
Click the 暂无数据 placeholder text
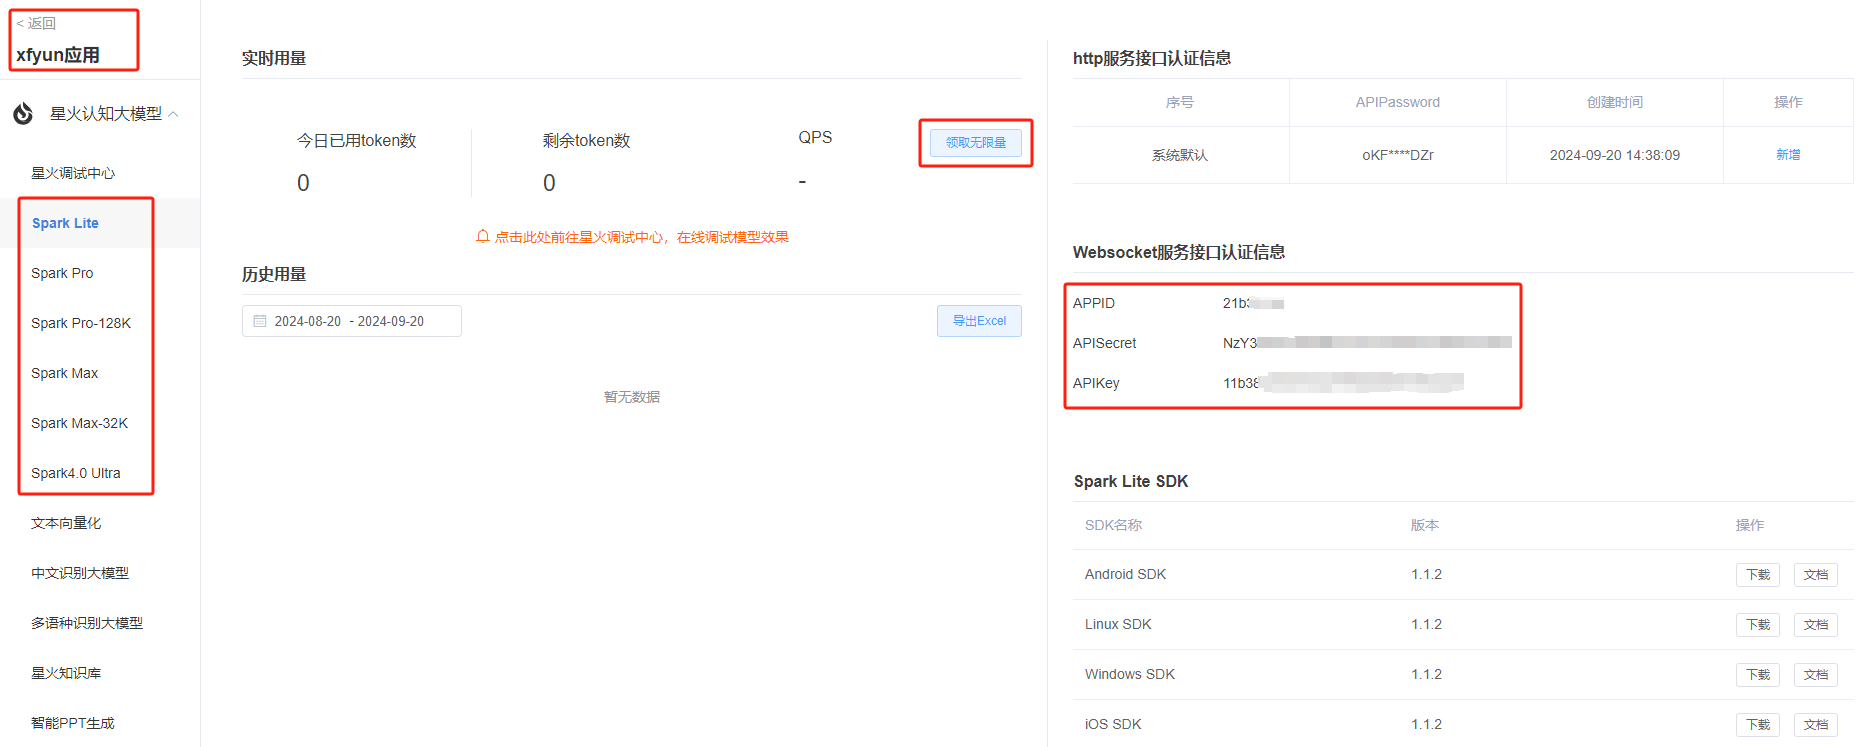coord(632,397)
